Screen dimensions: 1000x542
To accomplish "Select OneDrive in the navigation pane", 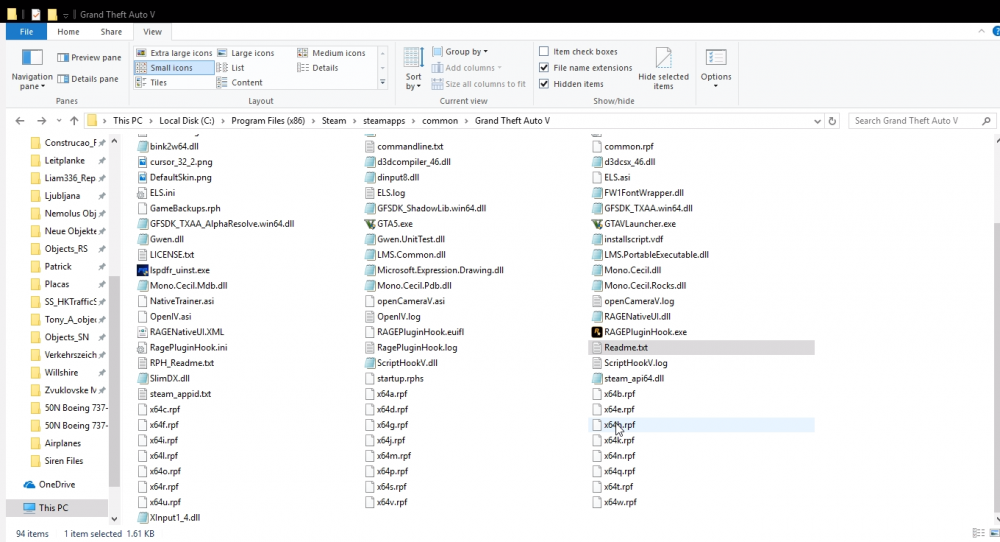I will [50, 485].
